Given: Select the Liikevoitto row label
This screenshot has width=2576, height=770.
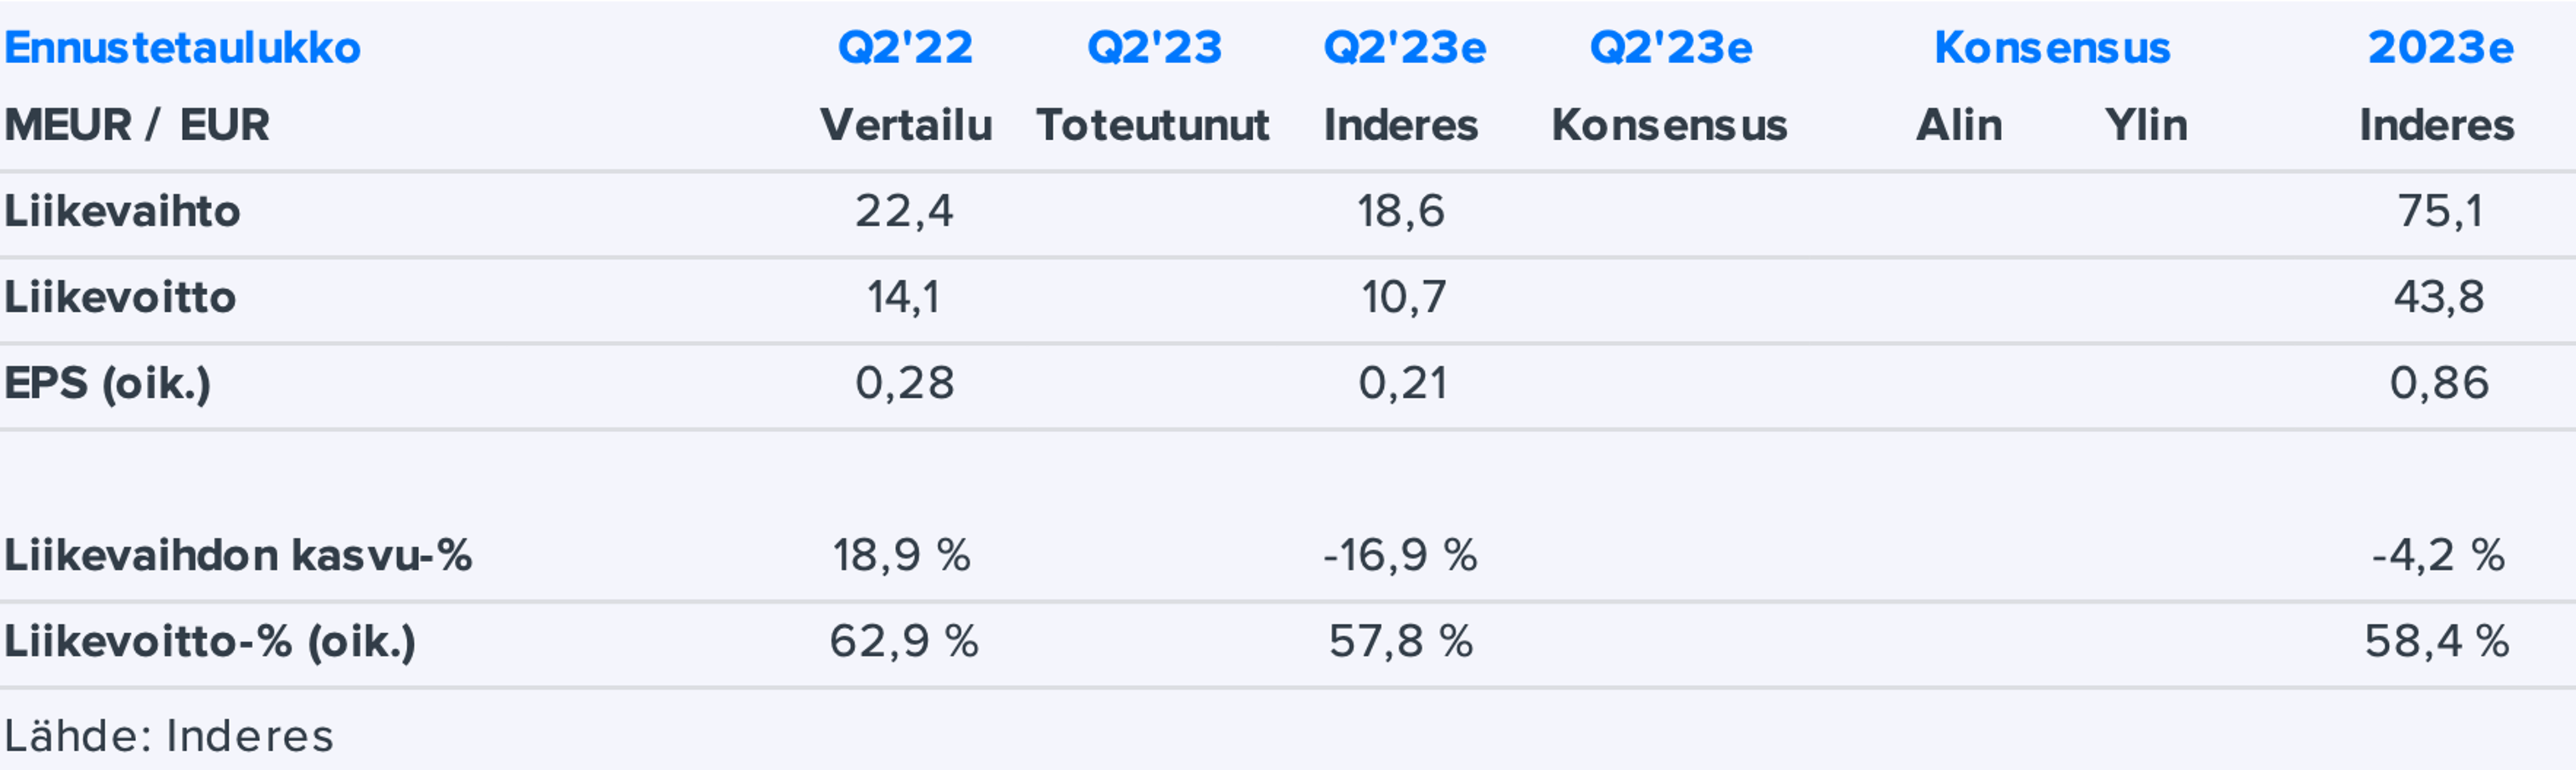Looking at the screenshot, I should coord(120,298).
